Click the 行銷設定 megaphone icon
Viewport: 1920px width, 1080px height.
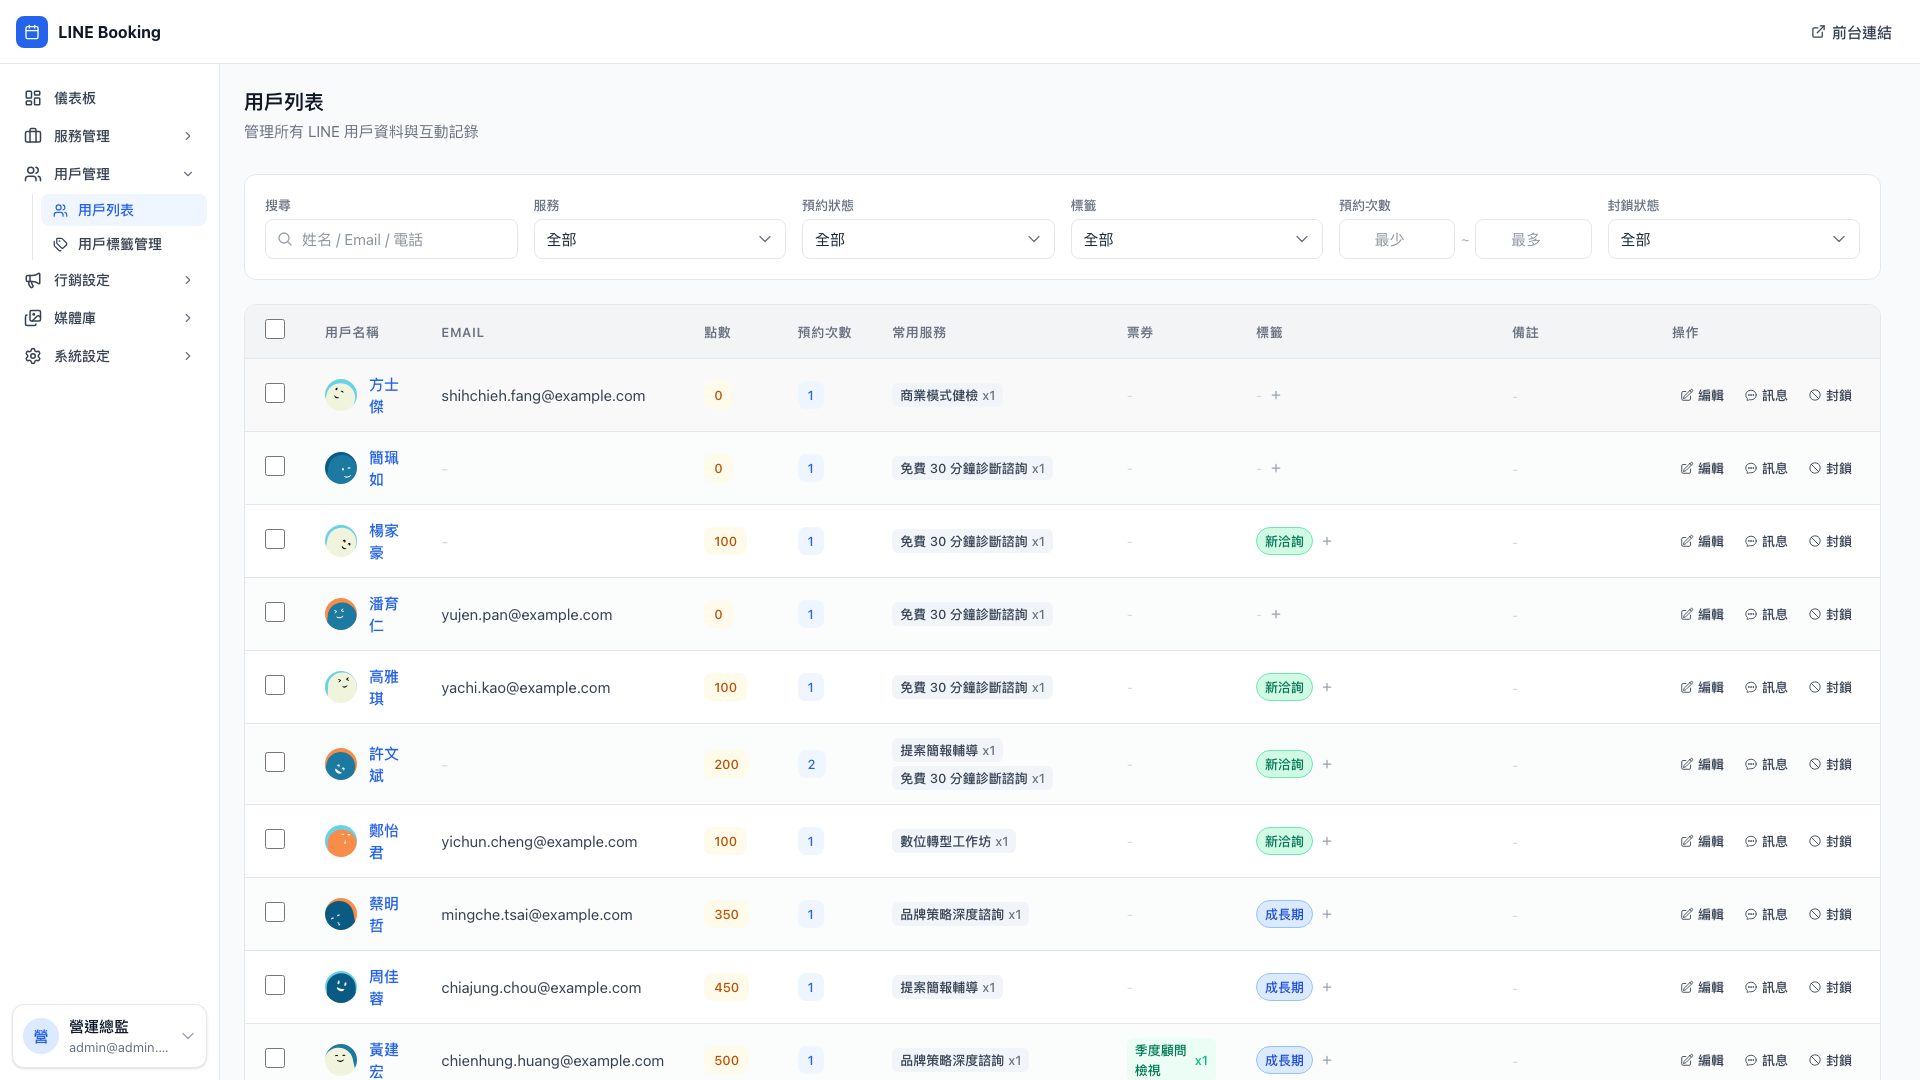coord(33,280)
